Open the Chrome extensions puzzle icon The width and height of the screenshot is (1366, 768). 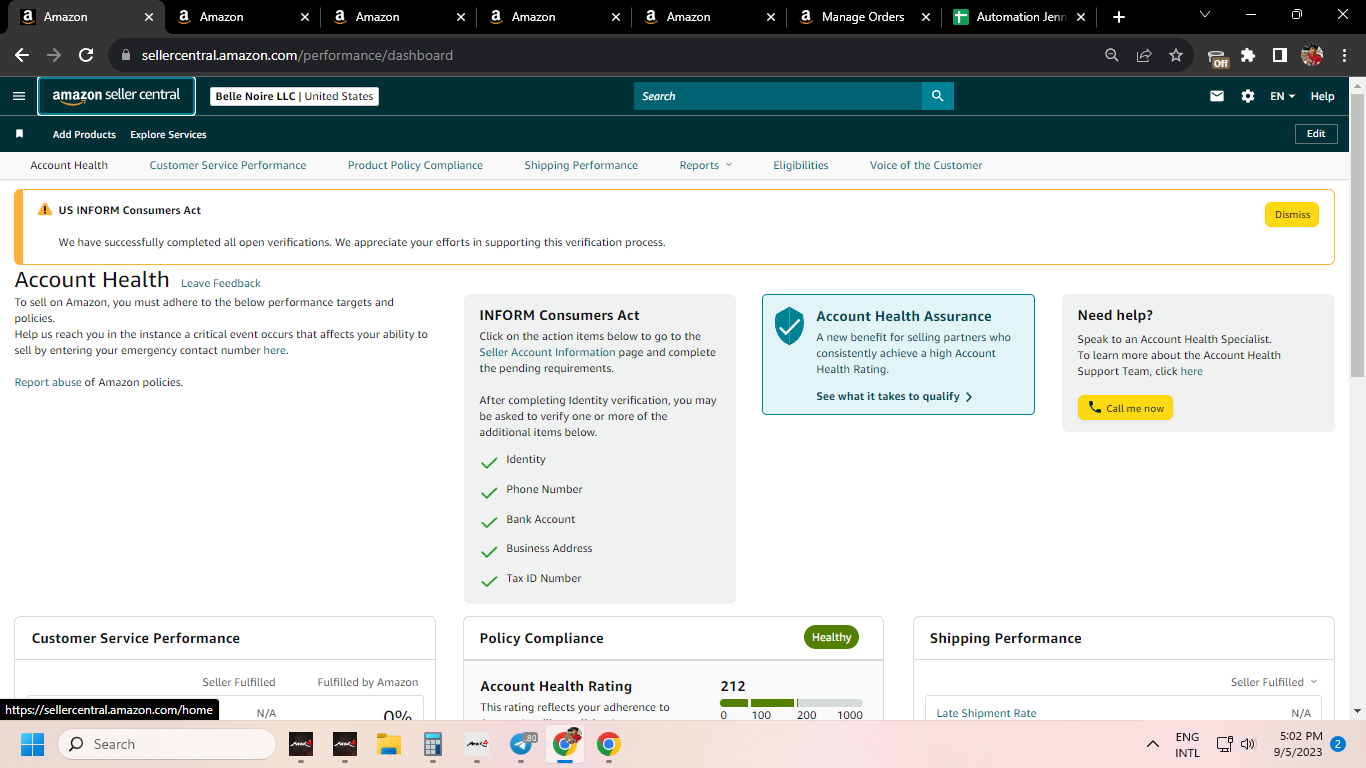click(x=1248, y=55)
